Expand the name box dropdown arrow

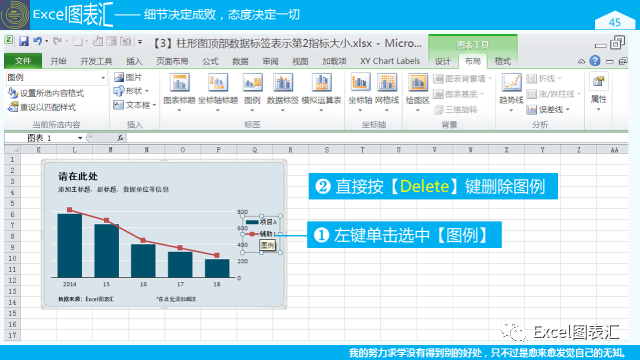[80, 138]
